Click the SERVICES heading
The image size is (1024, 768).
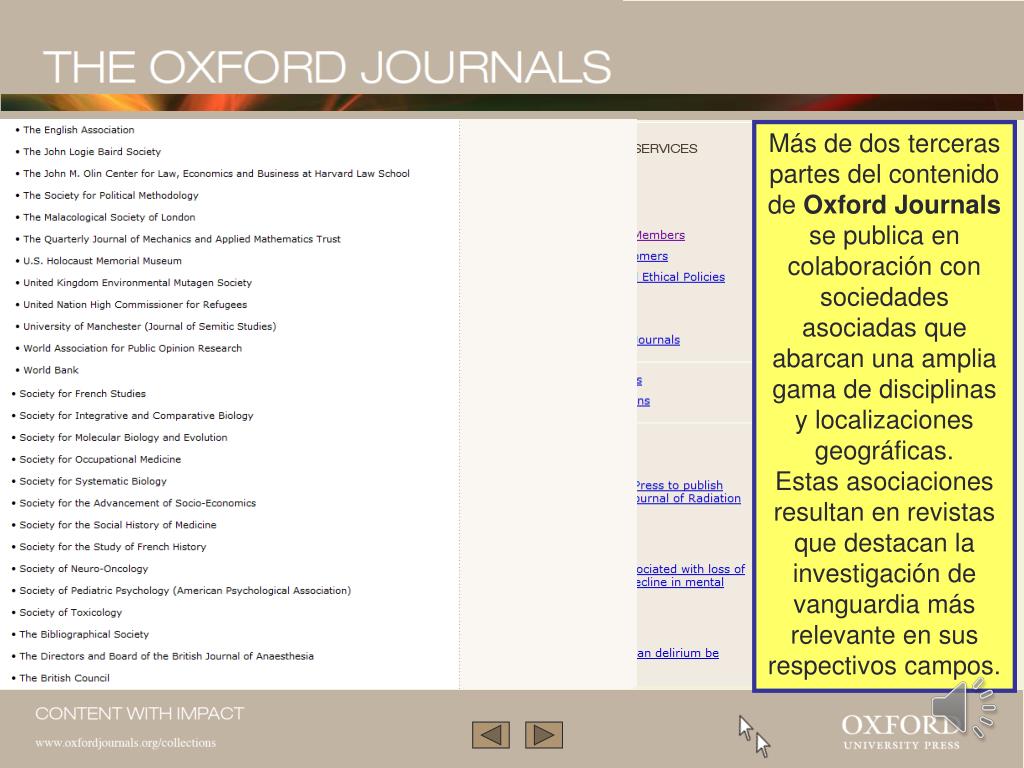[667, 148]
